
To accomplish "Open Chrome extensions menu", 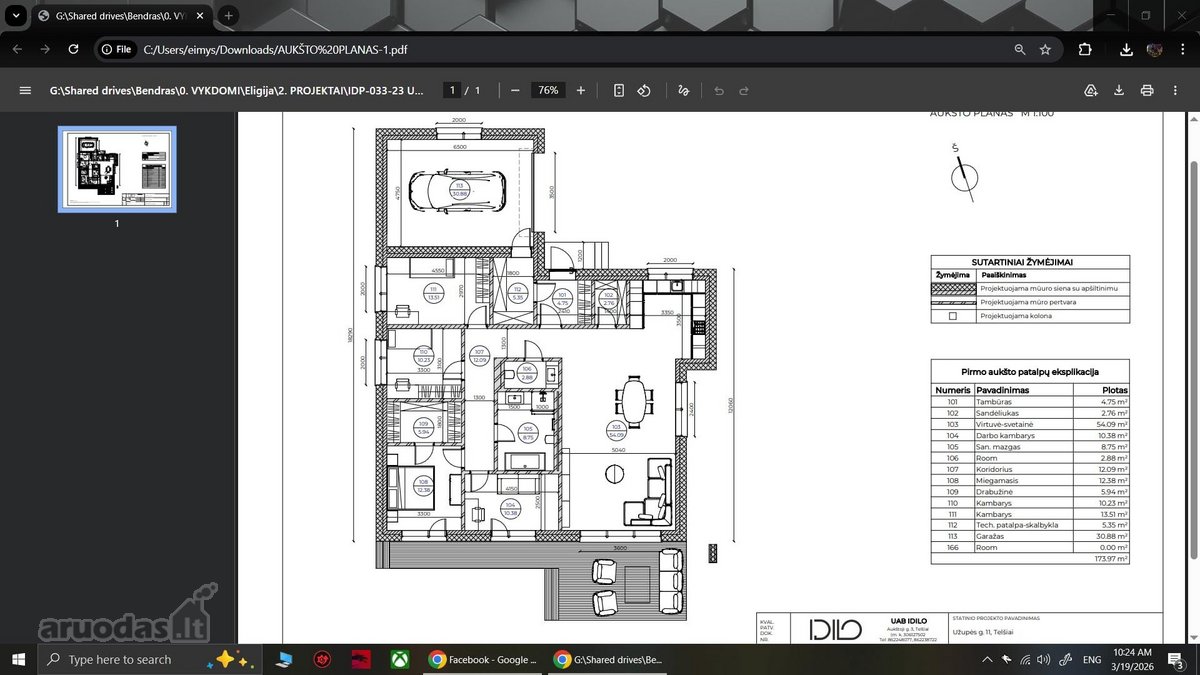I will (x=1085, y=49).
